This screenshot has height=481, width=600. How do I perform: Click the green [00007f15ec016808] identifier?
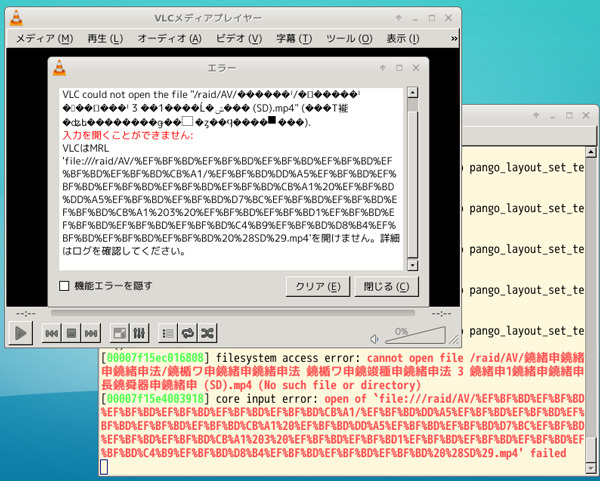coord(155,358)
